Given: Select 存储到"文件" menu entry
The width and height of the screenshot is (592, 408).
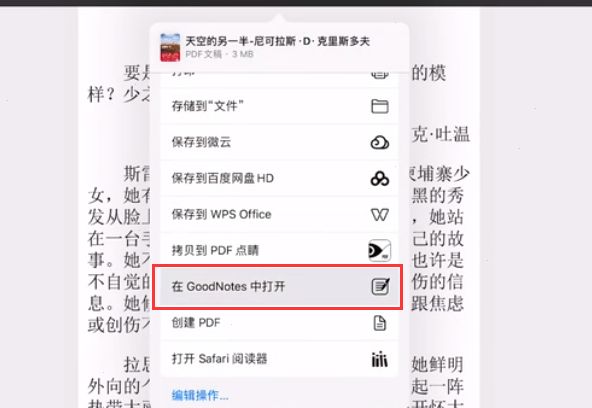Looking at the screenshot, I should 279,106.
